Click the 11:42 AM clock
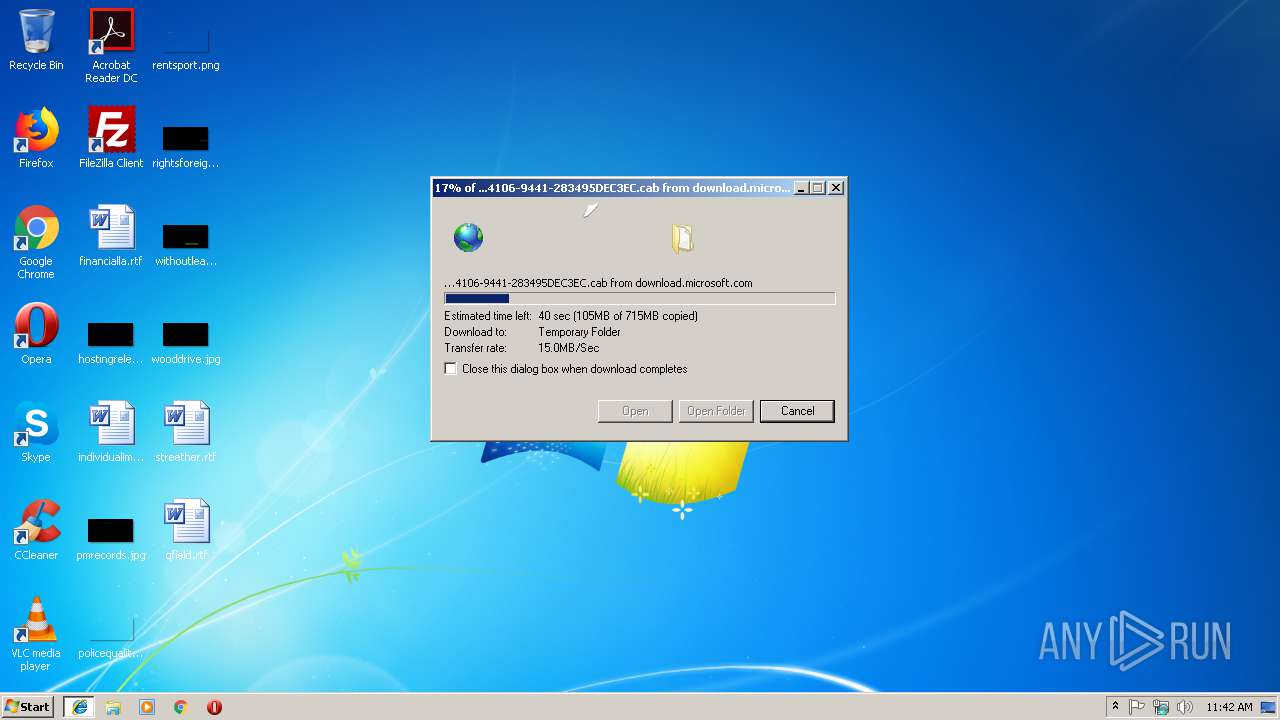 point(1229,707)
